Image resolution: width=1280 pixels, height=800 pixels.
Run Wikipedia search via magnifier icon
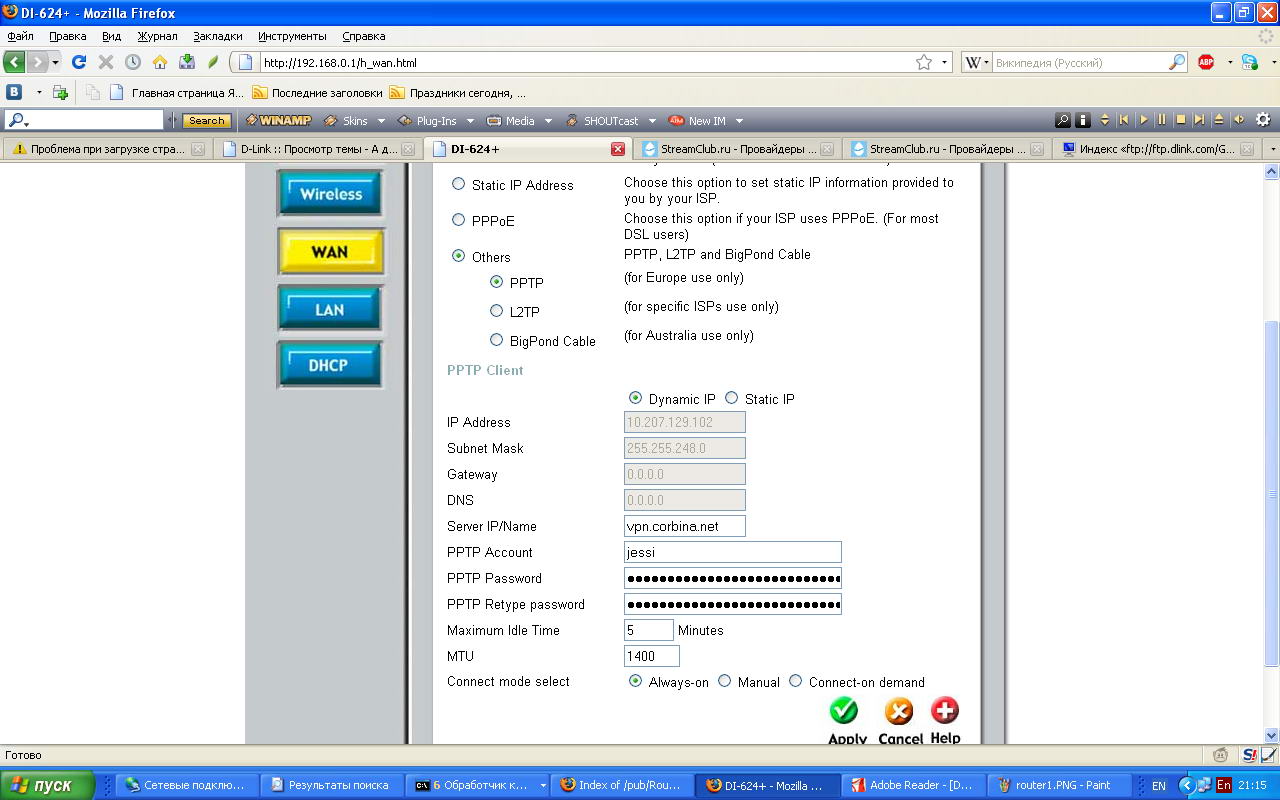click(1177, 62)
